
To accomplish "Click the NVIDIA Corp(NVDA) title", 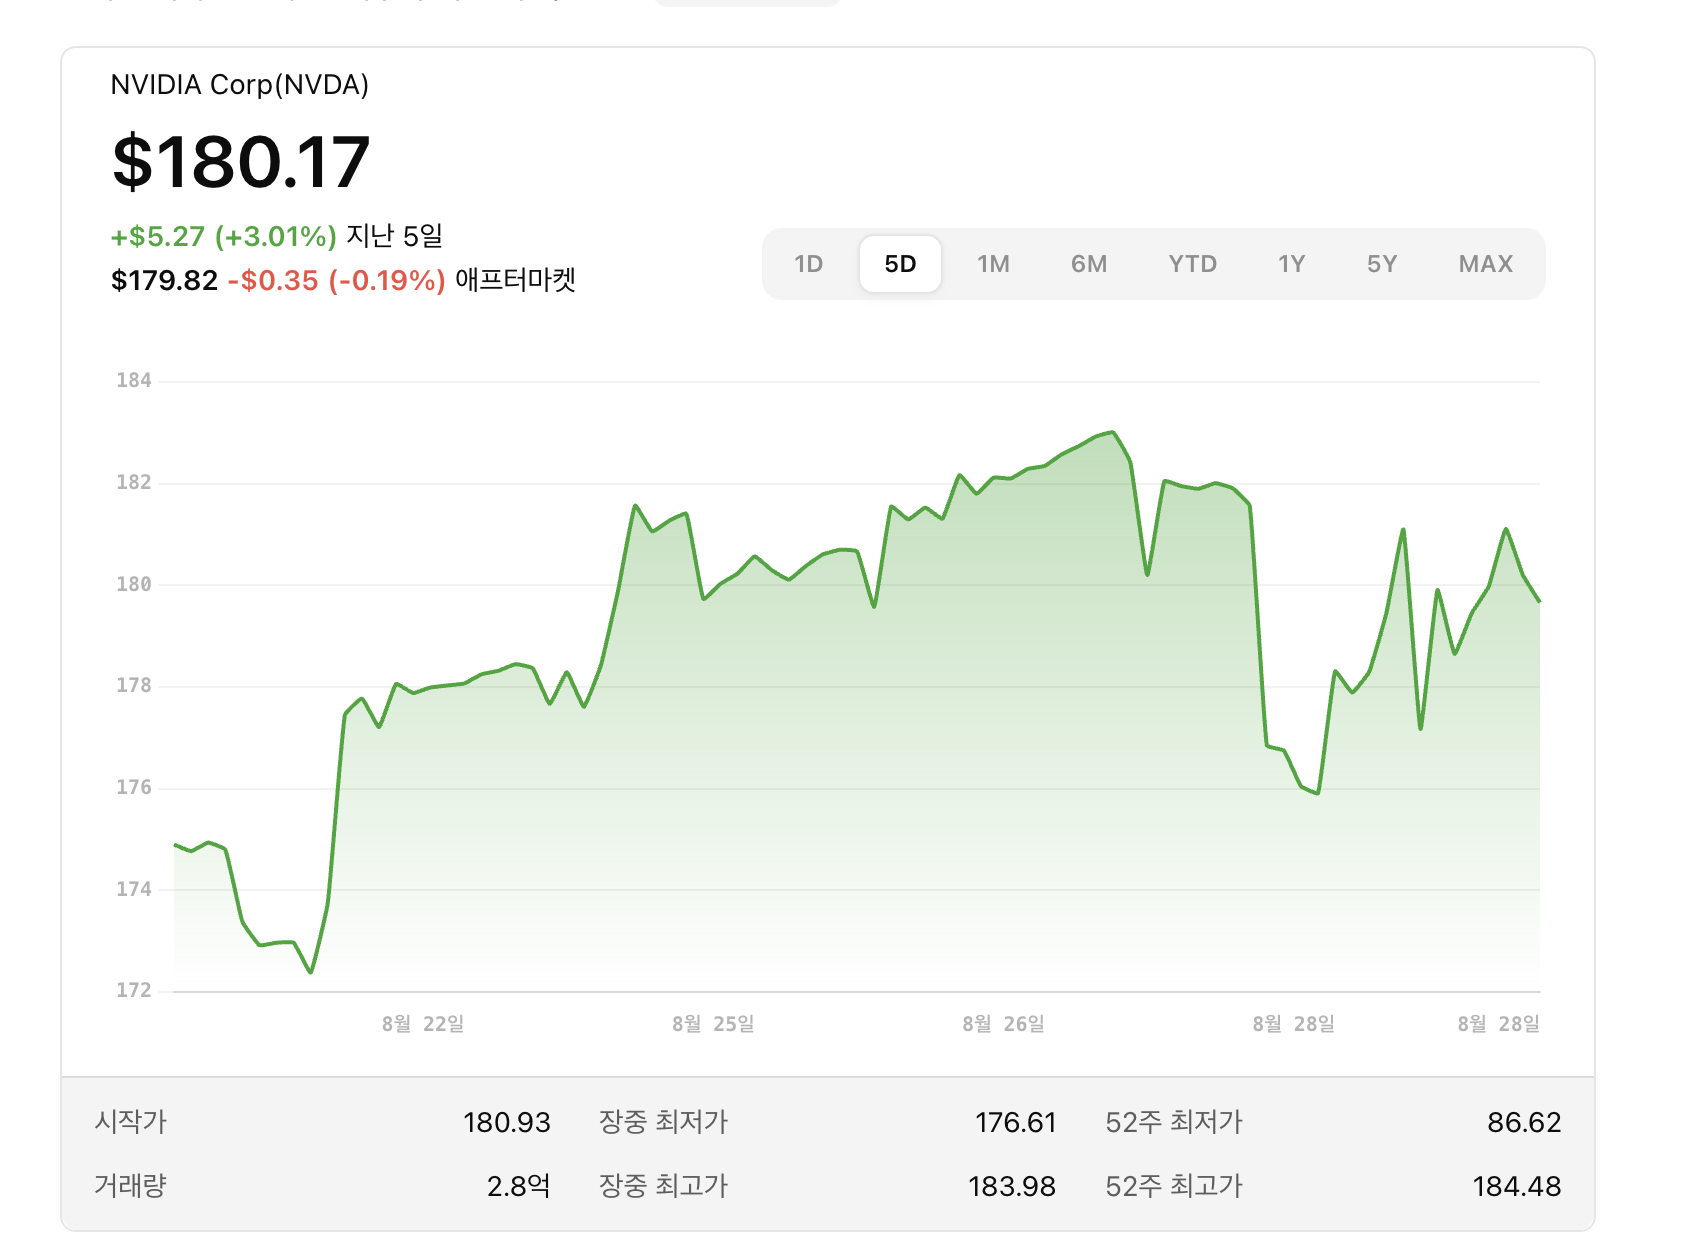I will [x=240, y=85].
